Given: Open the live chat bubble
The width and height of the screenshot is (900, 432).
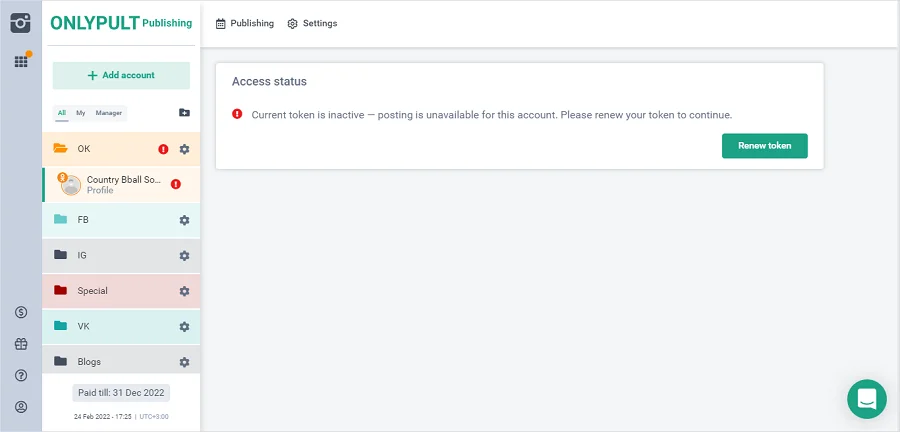Looking at the screenshot, I should [x=866, y=398].
